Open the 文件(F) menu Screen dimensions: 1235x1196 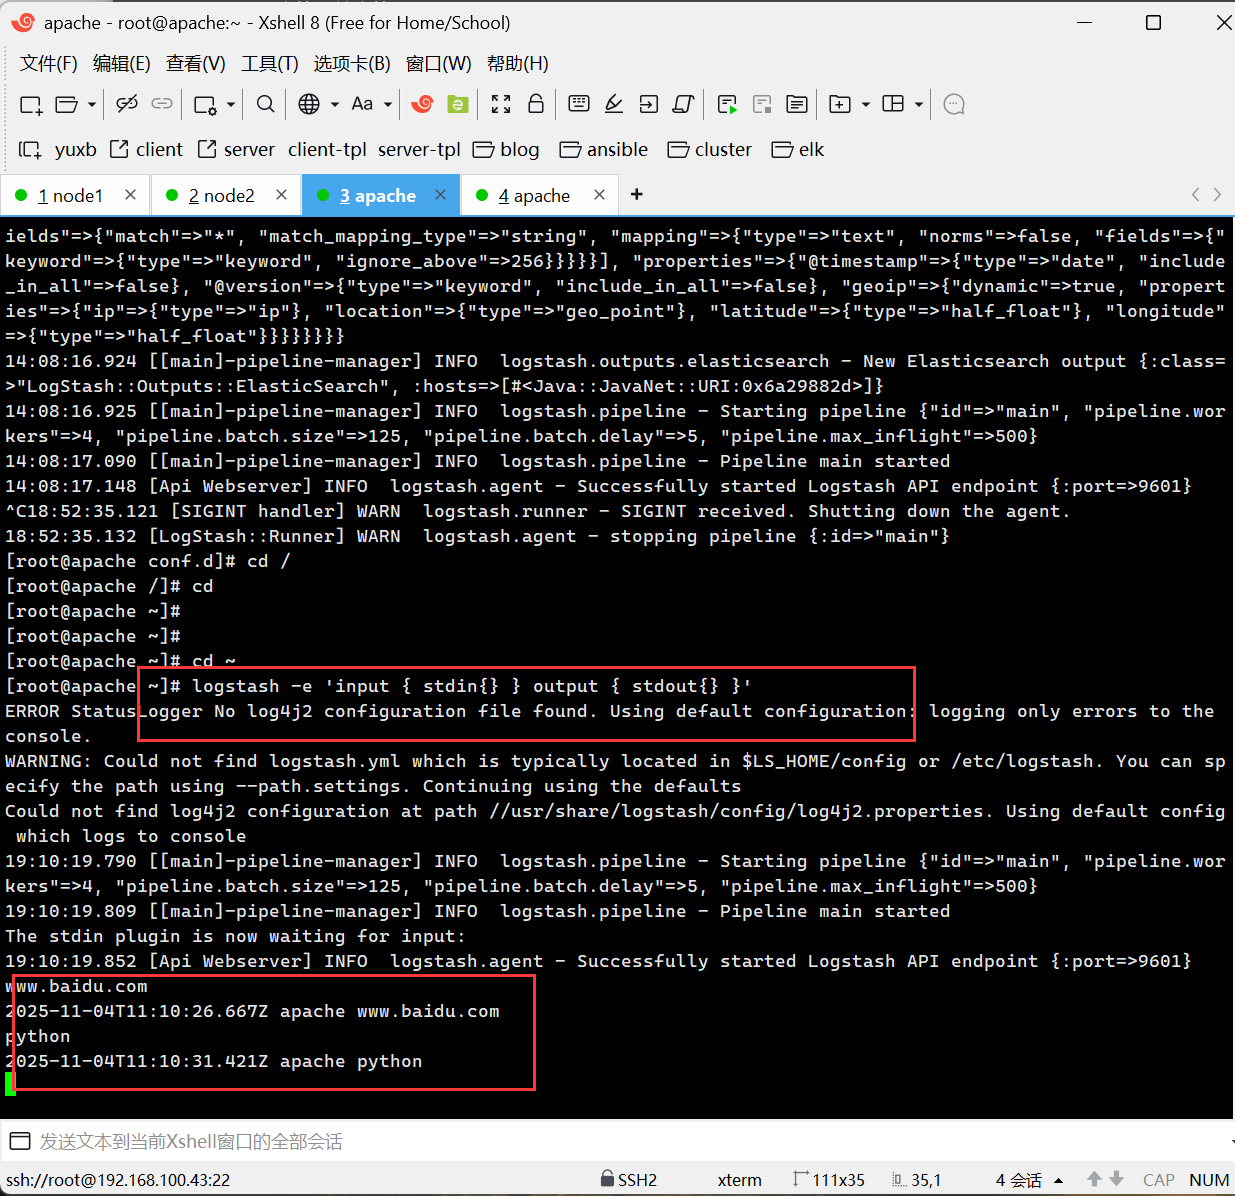[x=49, y=64]
